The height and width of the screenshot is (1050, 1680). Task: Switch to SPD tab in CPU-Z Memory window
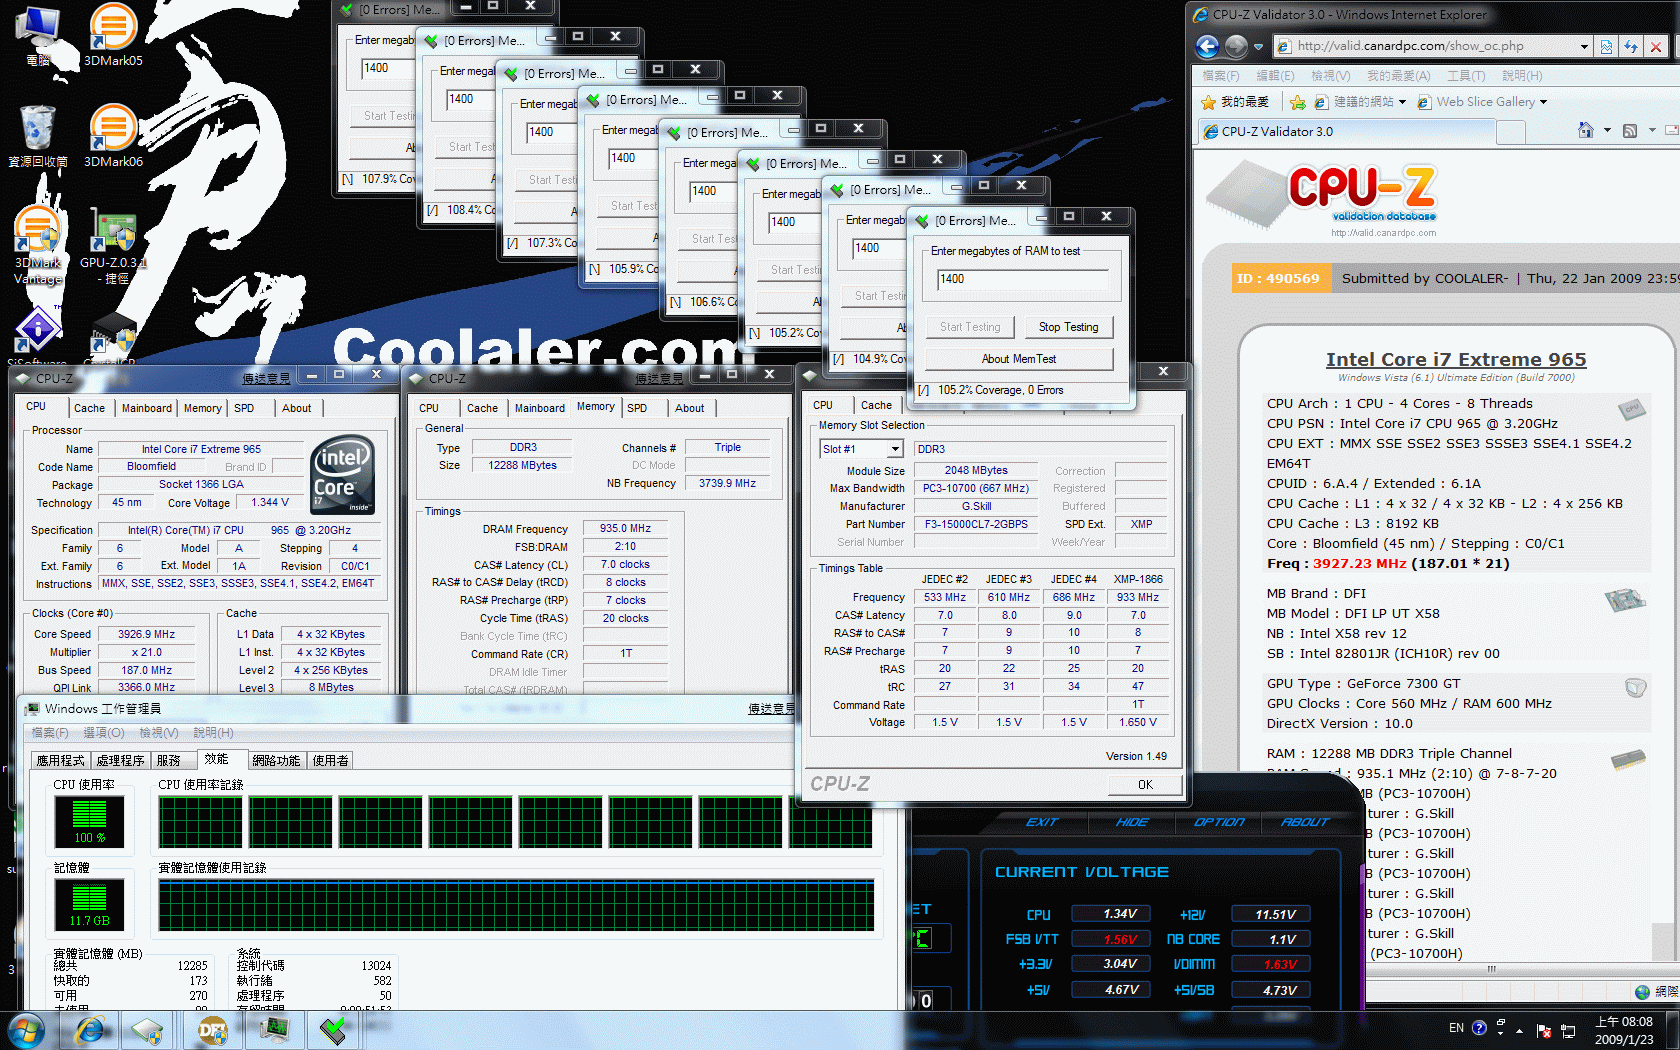coord(637,408)
